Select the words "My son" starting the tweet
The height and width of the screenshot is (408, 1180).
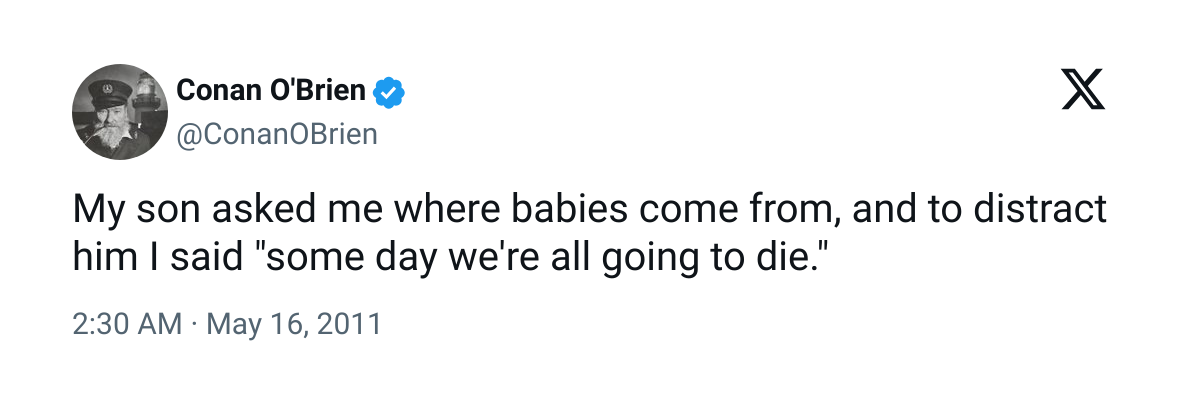133,212
